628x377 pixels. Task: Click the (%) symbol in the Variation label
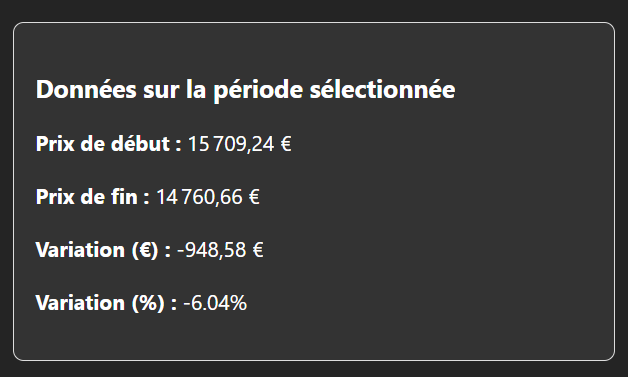coord(148,303)
